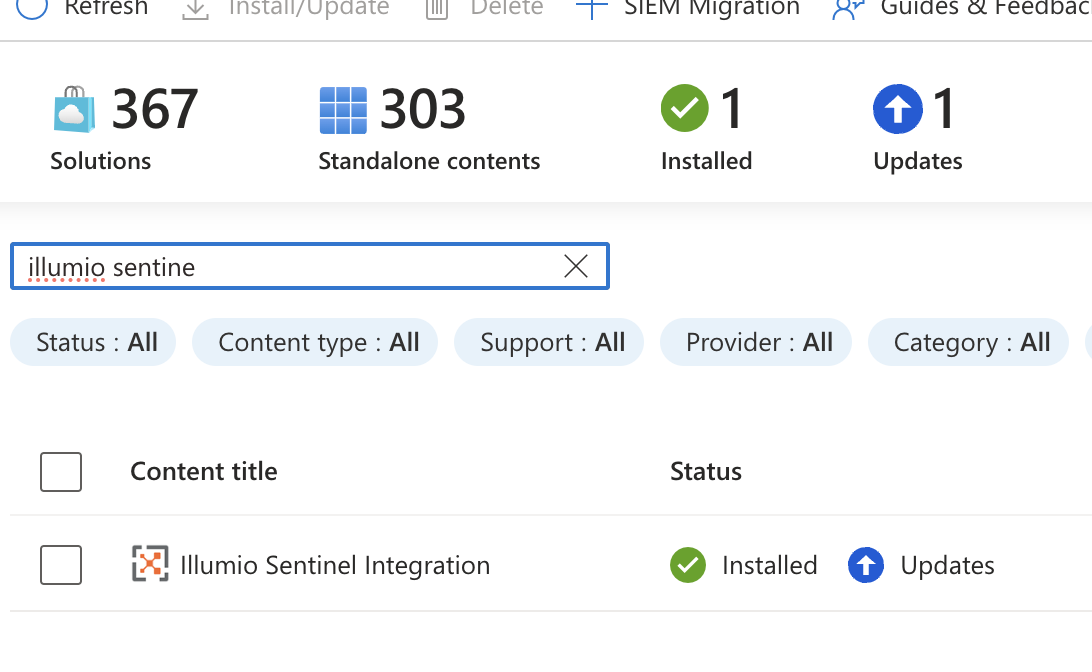
Task: Click the 303 Standalone contents count
Action: (x=423, y=109)
